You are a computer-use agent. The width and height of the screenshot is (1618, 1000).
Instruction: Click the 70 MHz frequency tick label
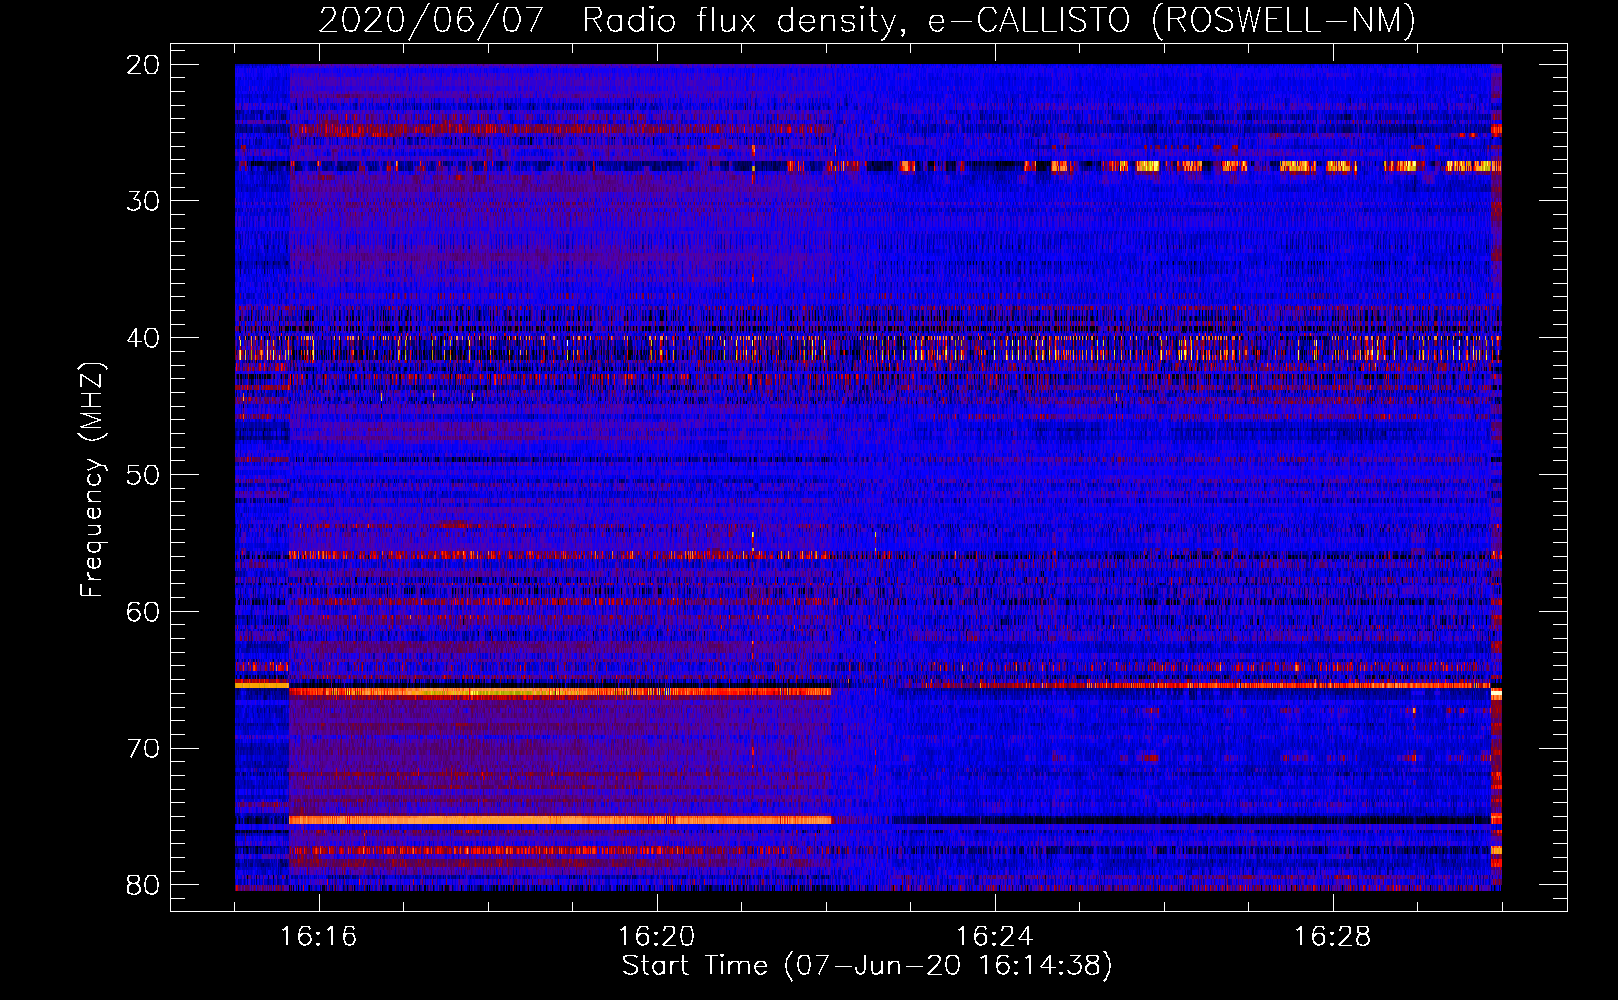[x=144, y=749]
